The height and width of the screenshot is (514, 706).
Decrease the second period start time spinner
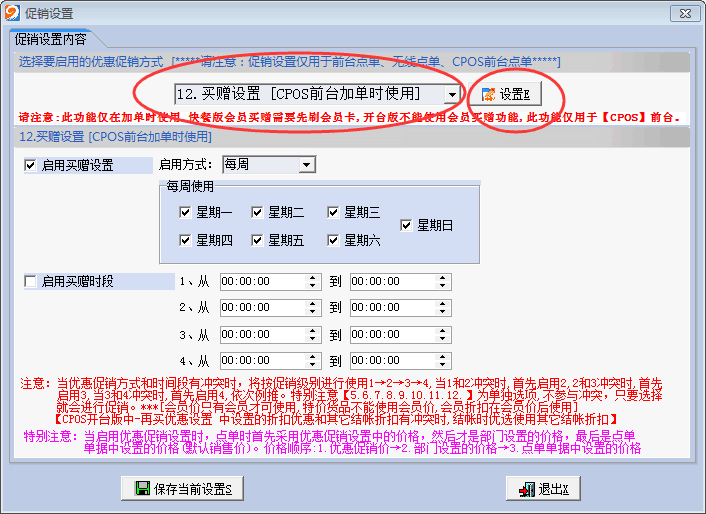pos(313,312)
